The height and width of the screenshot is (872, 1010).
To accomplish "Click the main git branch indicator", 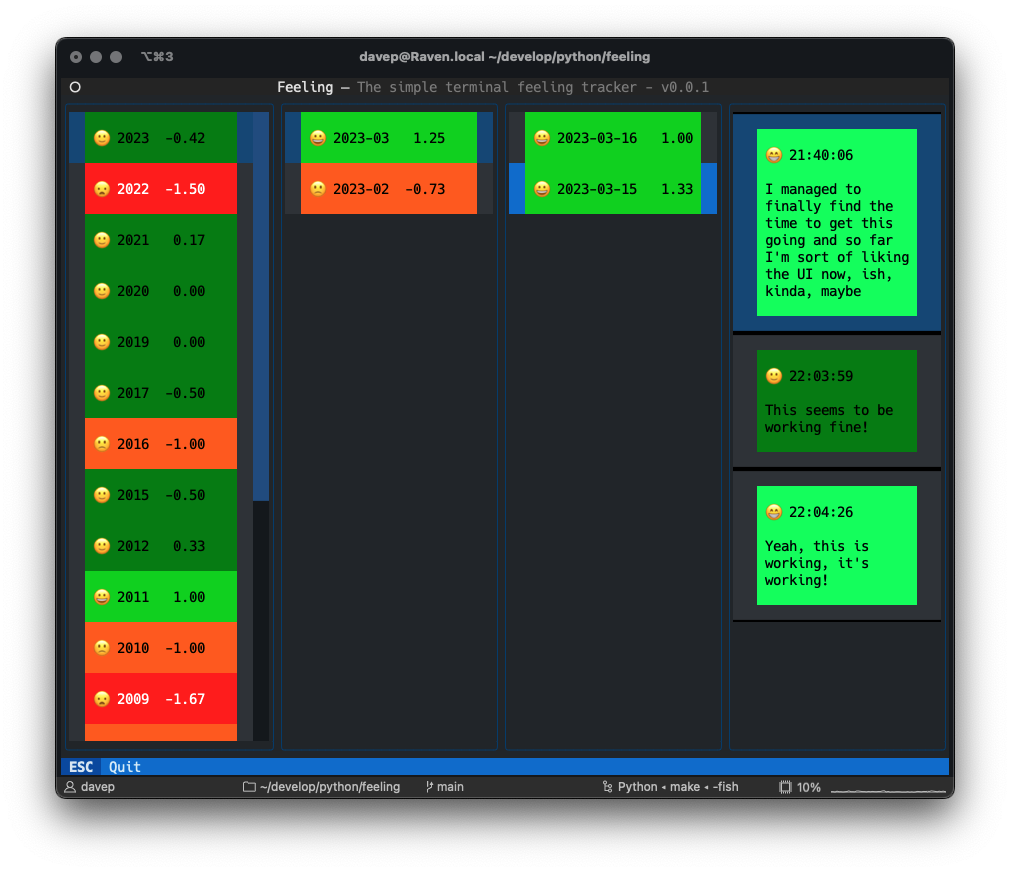I will coord(445,787).
